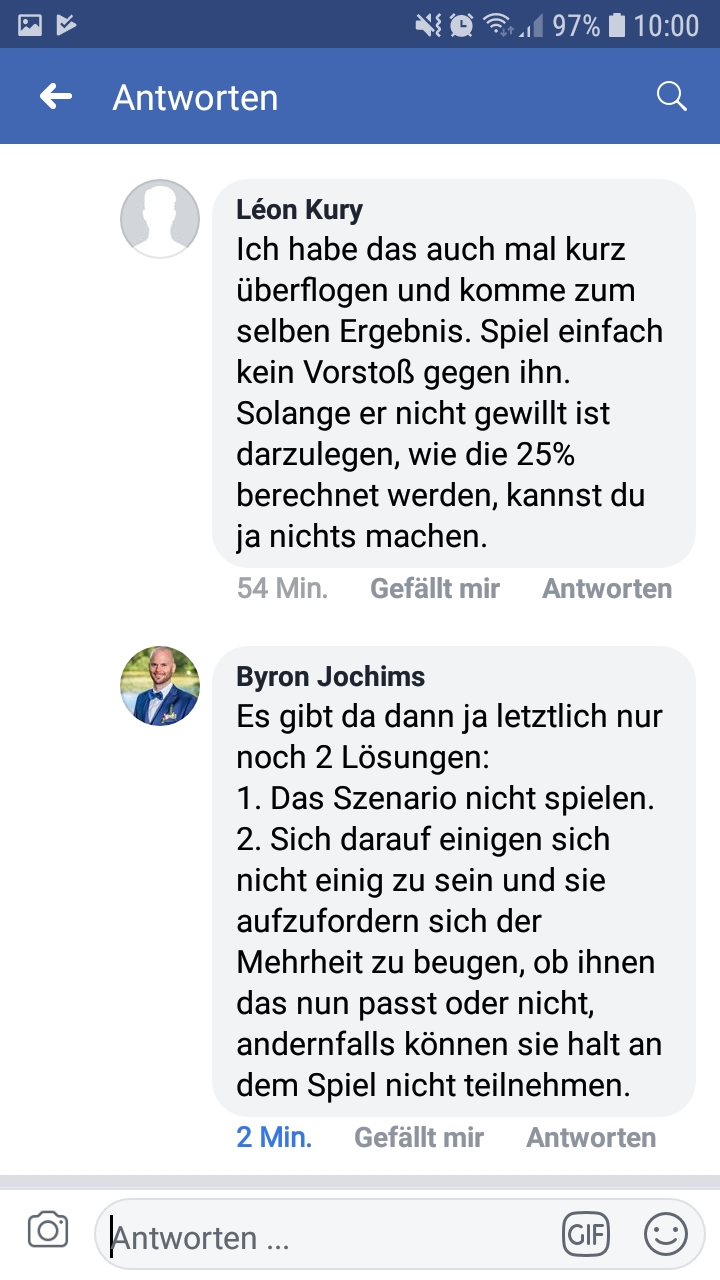
Task: Open the emoji smiley picker
Action: (666, 1235)
